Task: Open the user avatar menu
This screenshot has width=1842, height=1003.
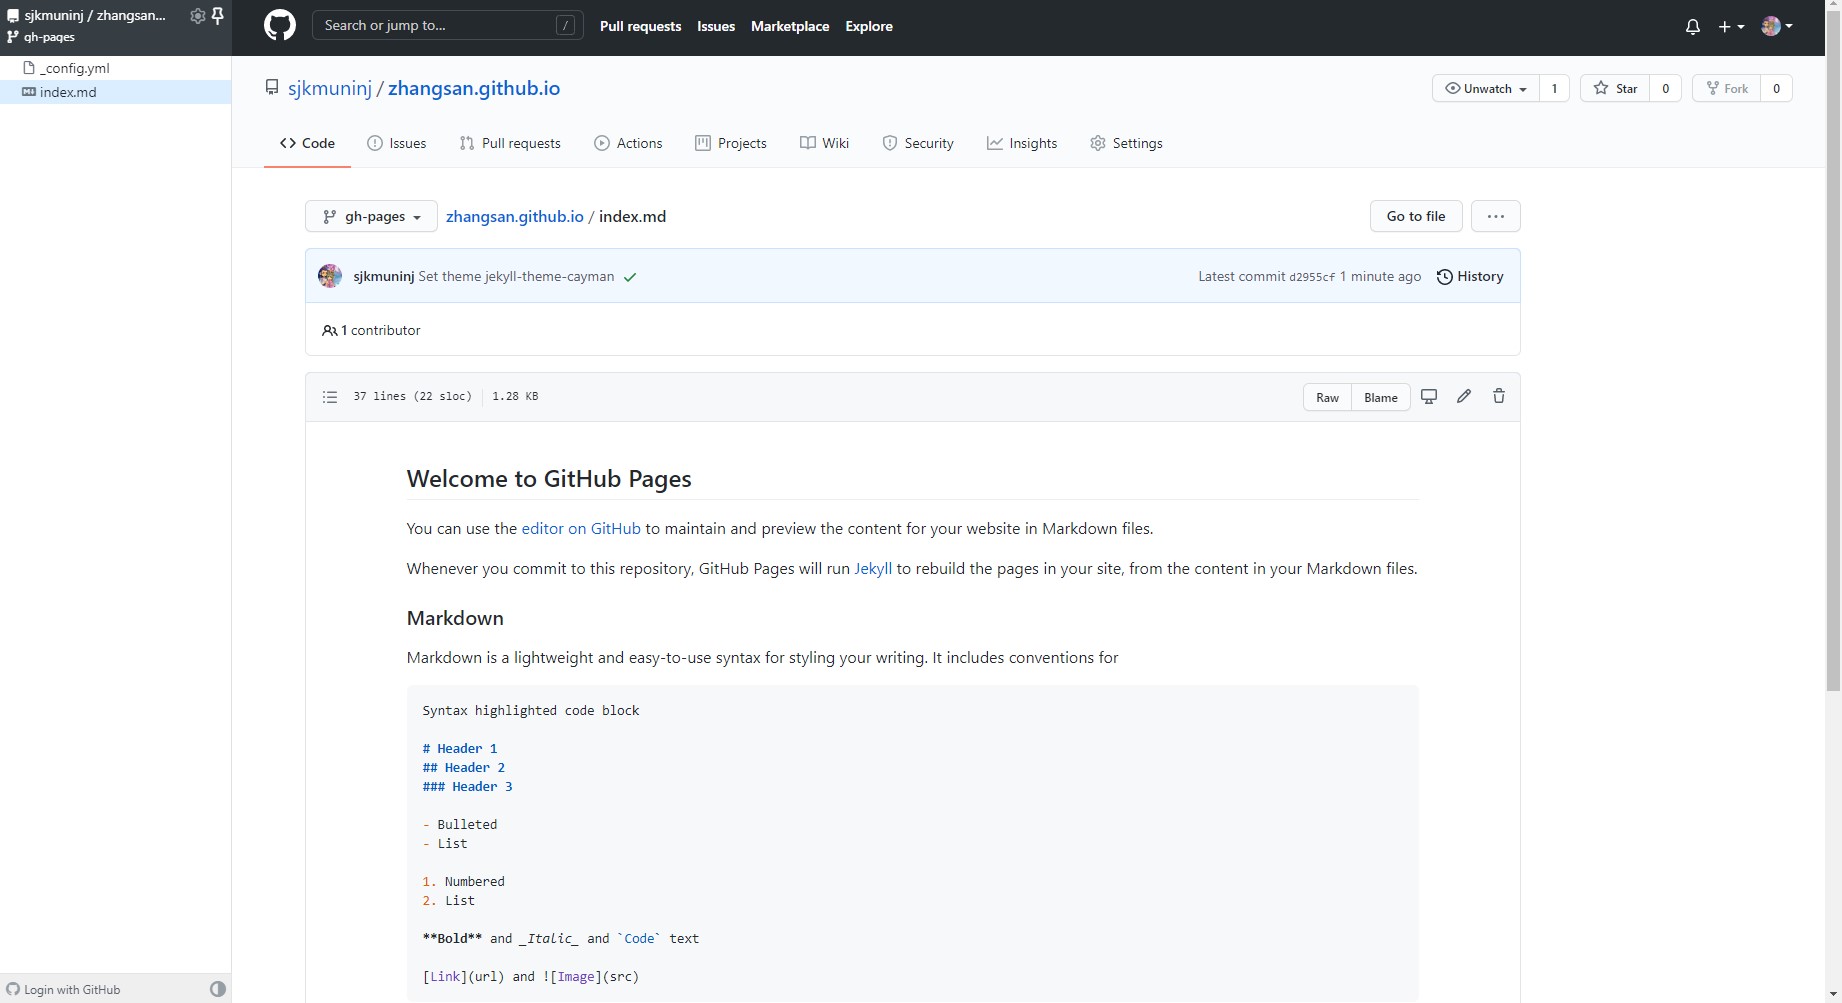Action: [x=1776, y=27]
